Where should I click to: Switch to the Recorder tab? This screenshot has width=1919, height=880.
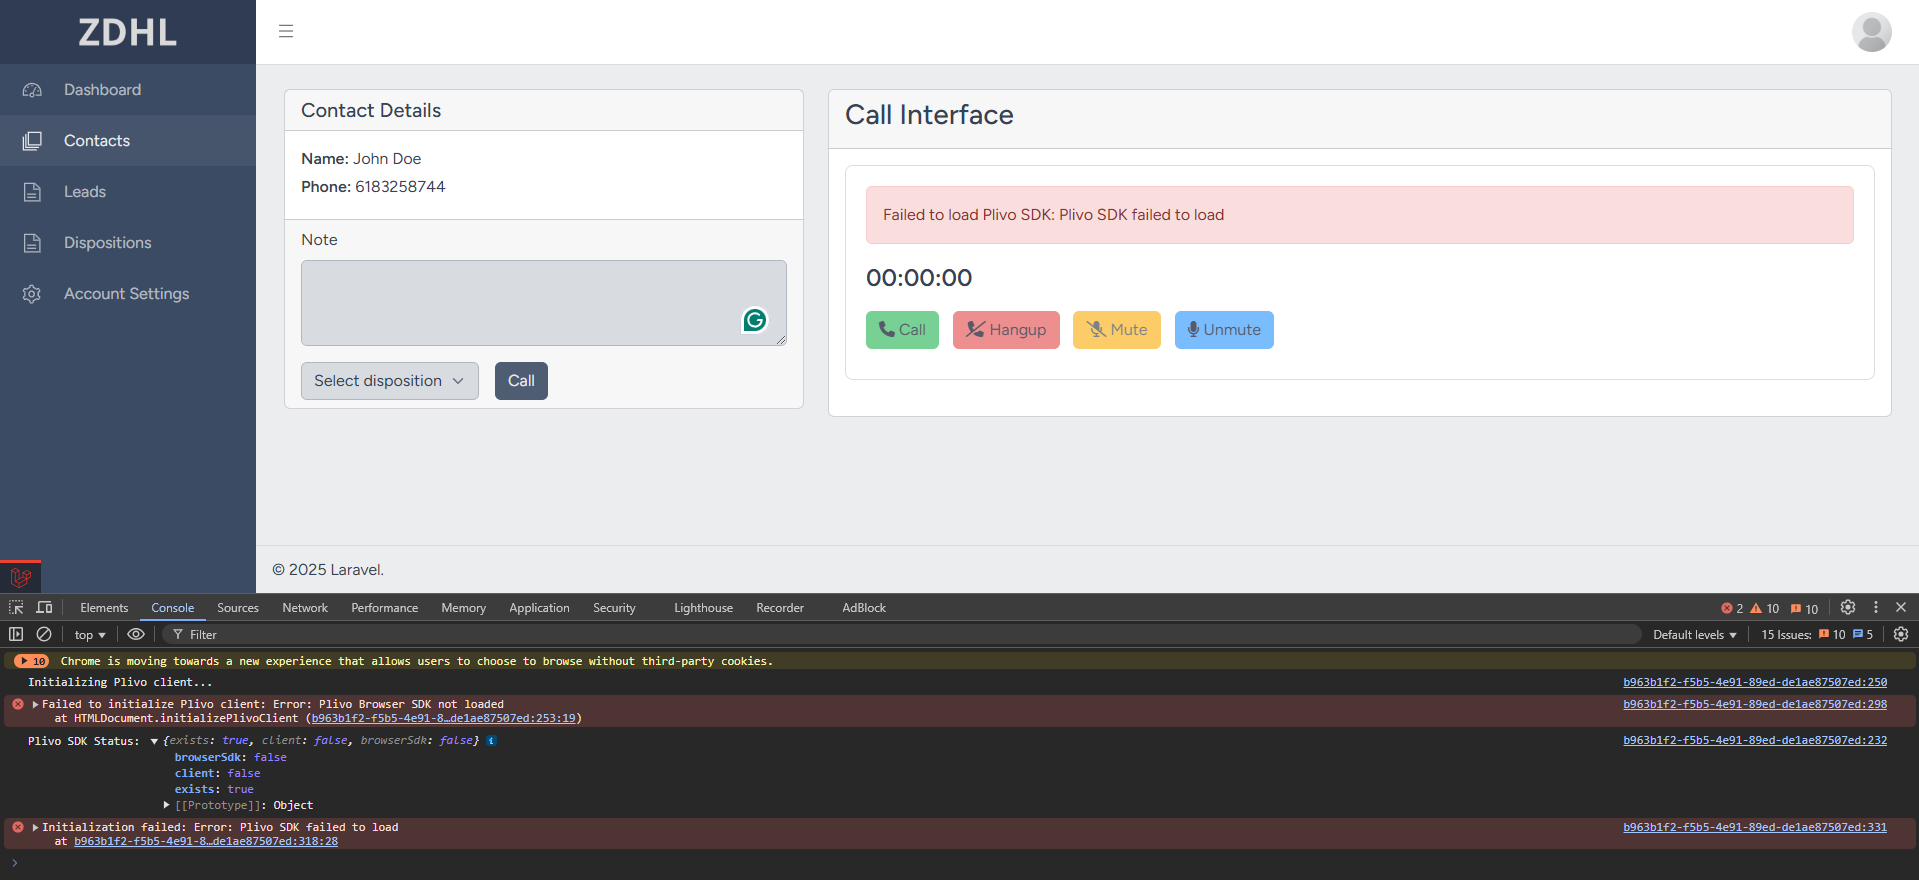click(x=780, y=607)
